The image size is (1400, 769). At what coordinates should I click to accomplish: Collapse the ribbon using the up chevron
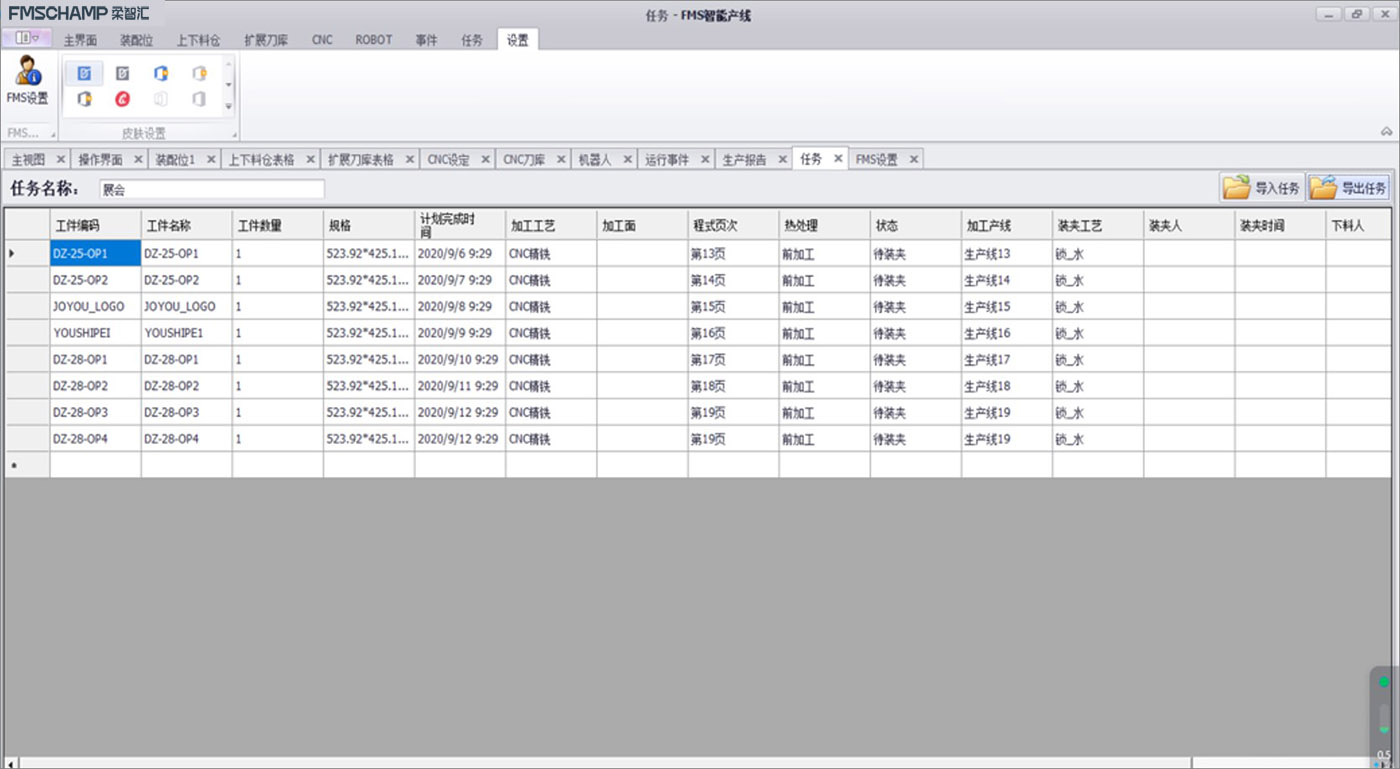coord(1386,132)
